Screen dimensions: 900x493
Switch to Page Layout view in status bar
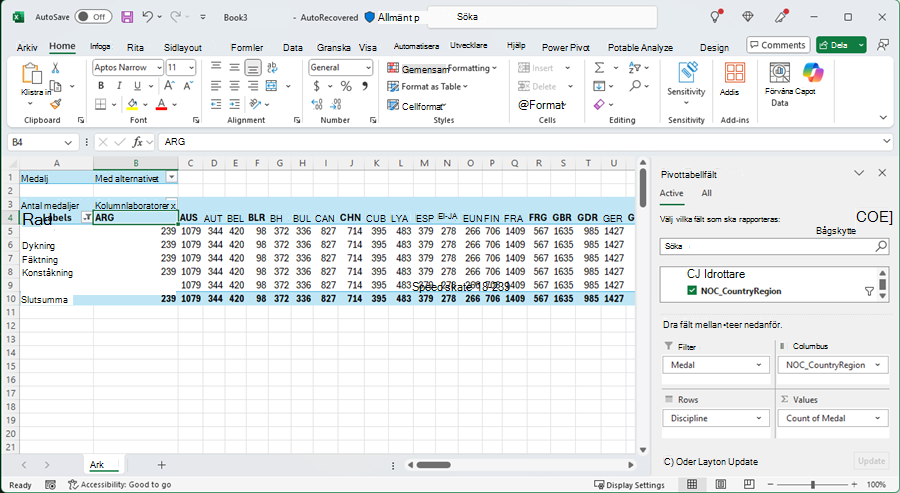pos(720,484)
